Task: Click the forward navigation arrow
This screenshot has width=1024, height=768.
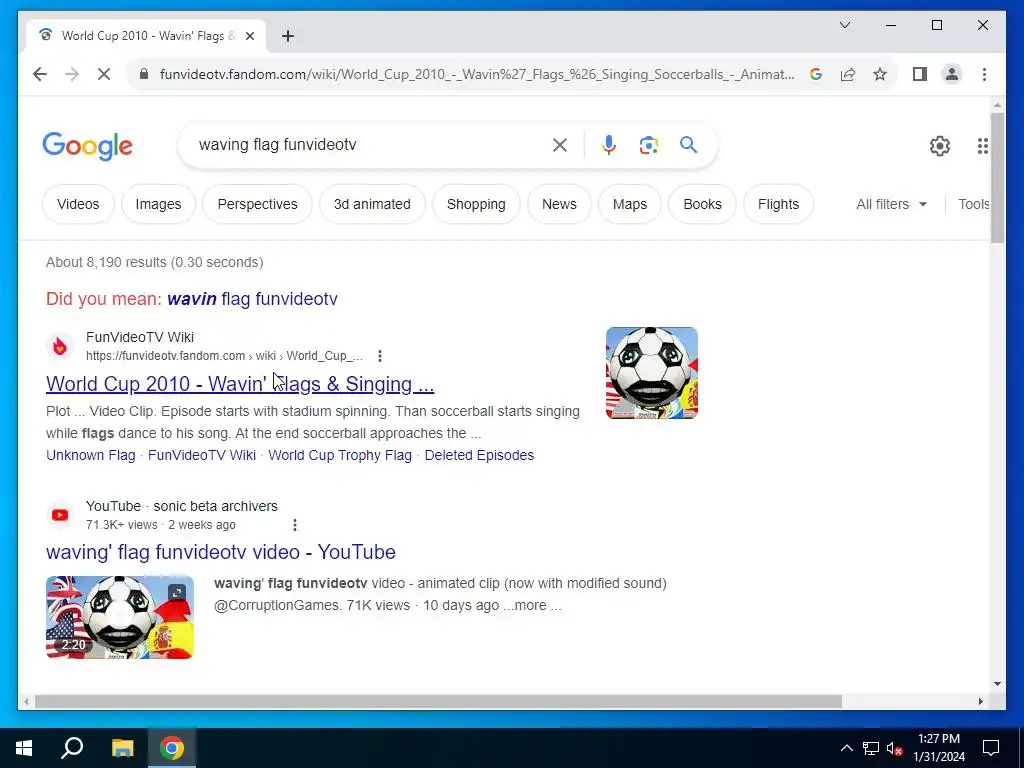Action: click(x=72, y=74)
